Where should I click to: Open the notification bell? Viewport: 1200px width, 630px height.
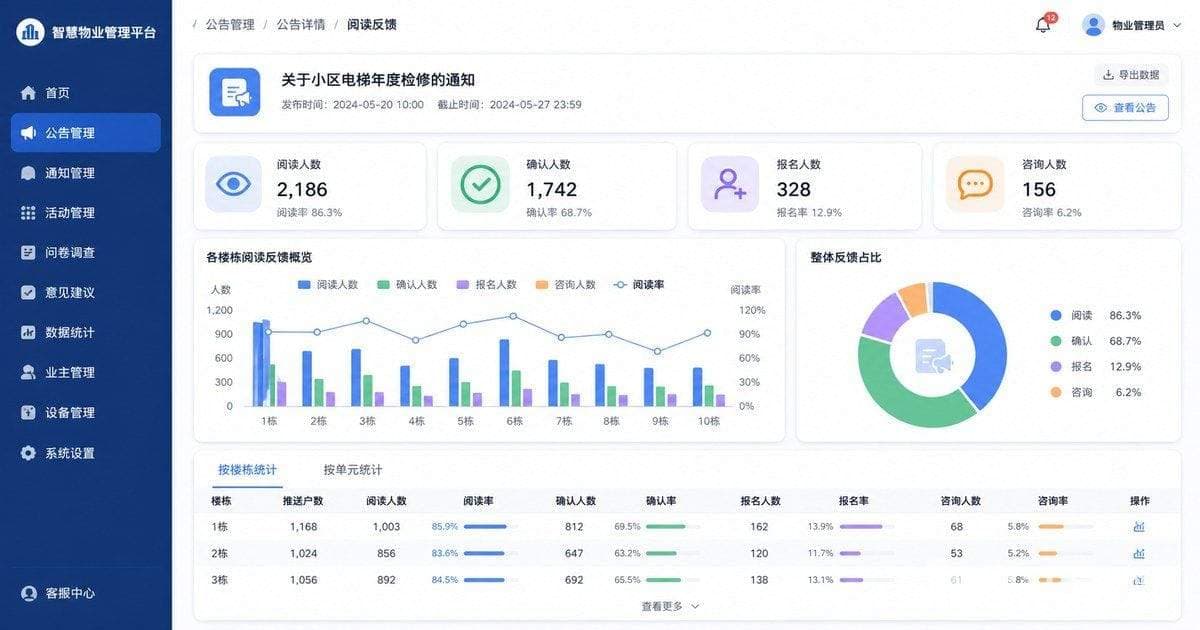click(x=1043, y=25)
